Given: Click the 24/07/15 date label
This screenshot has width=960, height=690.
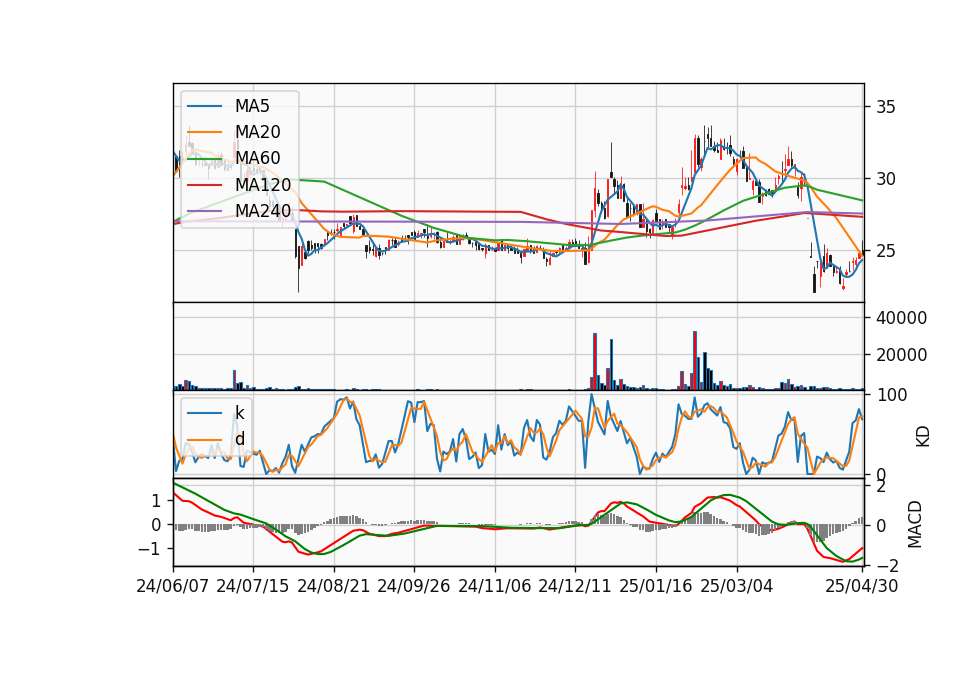Looking at the screenshot, I should (253, 586).
